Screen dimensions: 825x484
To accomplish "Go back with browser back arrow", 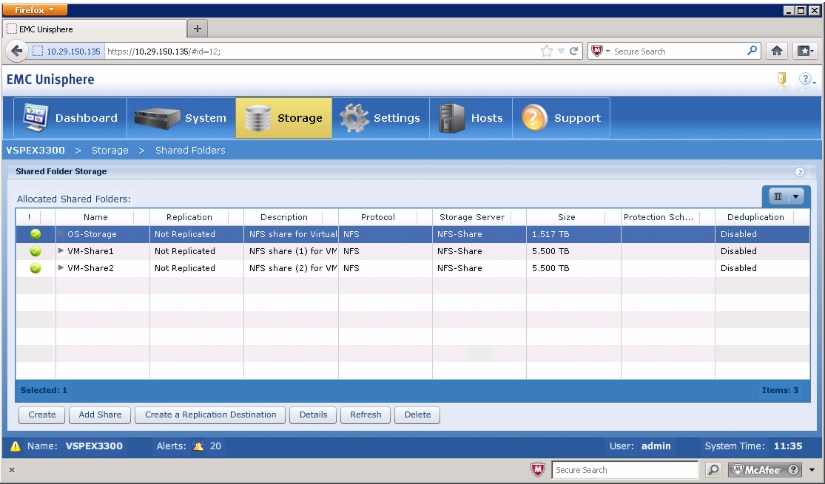I will 16,51.
